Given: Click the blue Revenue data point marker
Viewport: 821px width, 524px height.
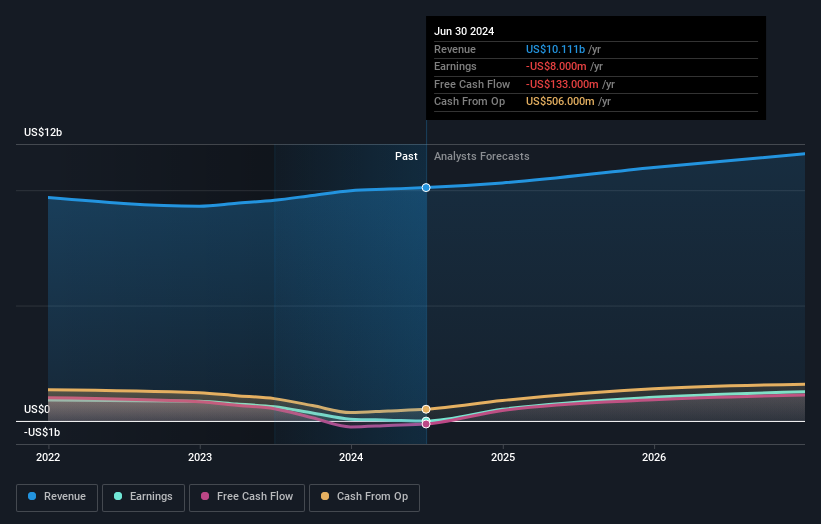Looking at the screenshot, I should [x=426, y=187].
